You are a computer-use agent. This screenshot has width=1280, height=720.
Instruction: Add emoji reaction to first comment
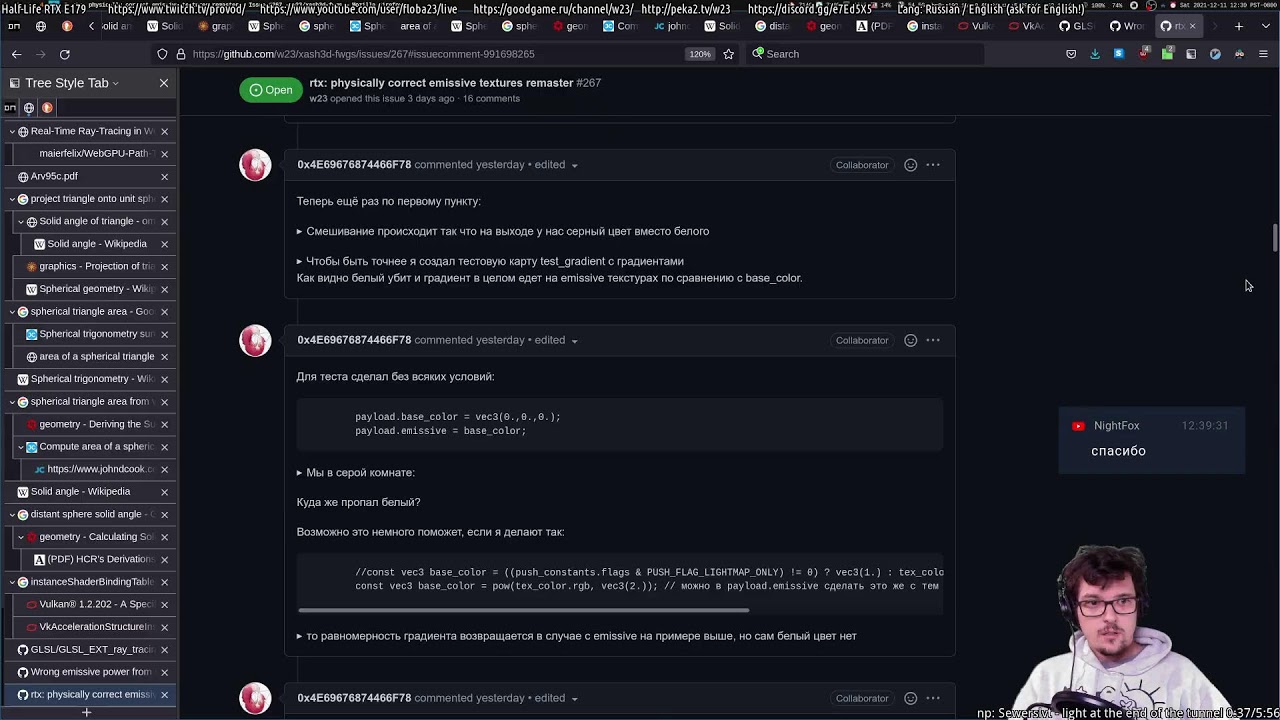point(910,165)
